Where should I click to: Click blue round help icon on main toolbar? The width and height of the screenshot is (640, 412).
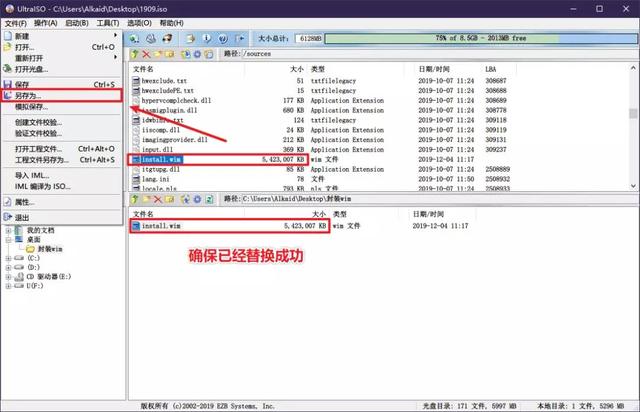[x=223, y=39]
